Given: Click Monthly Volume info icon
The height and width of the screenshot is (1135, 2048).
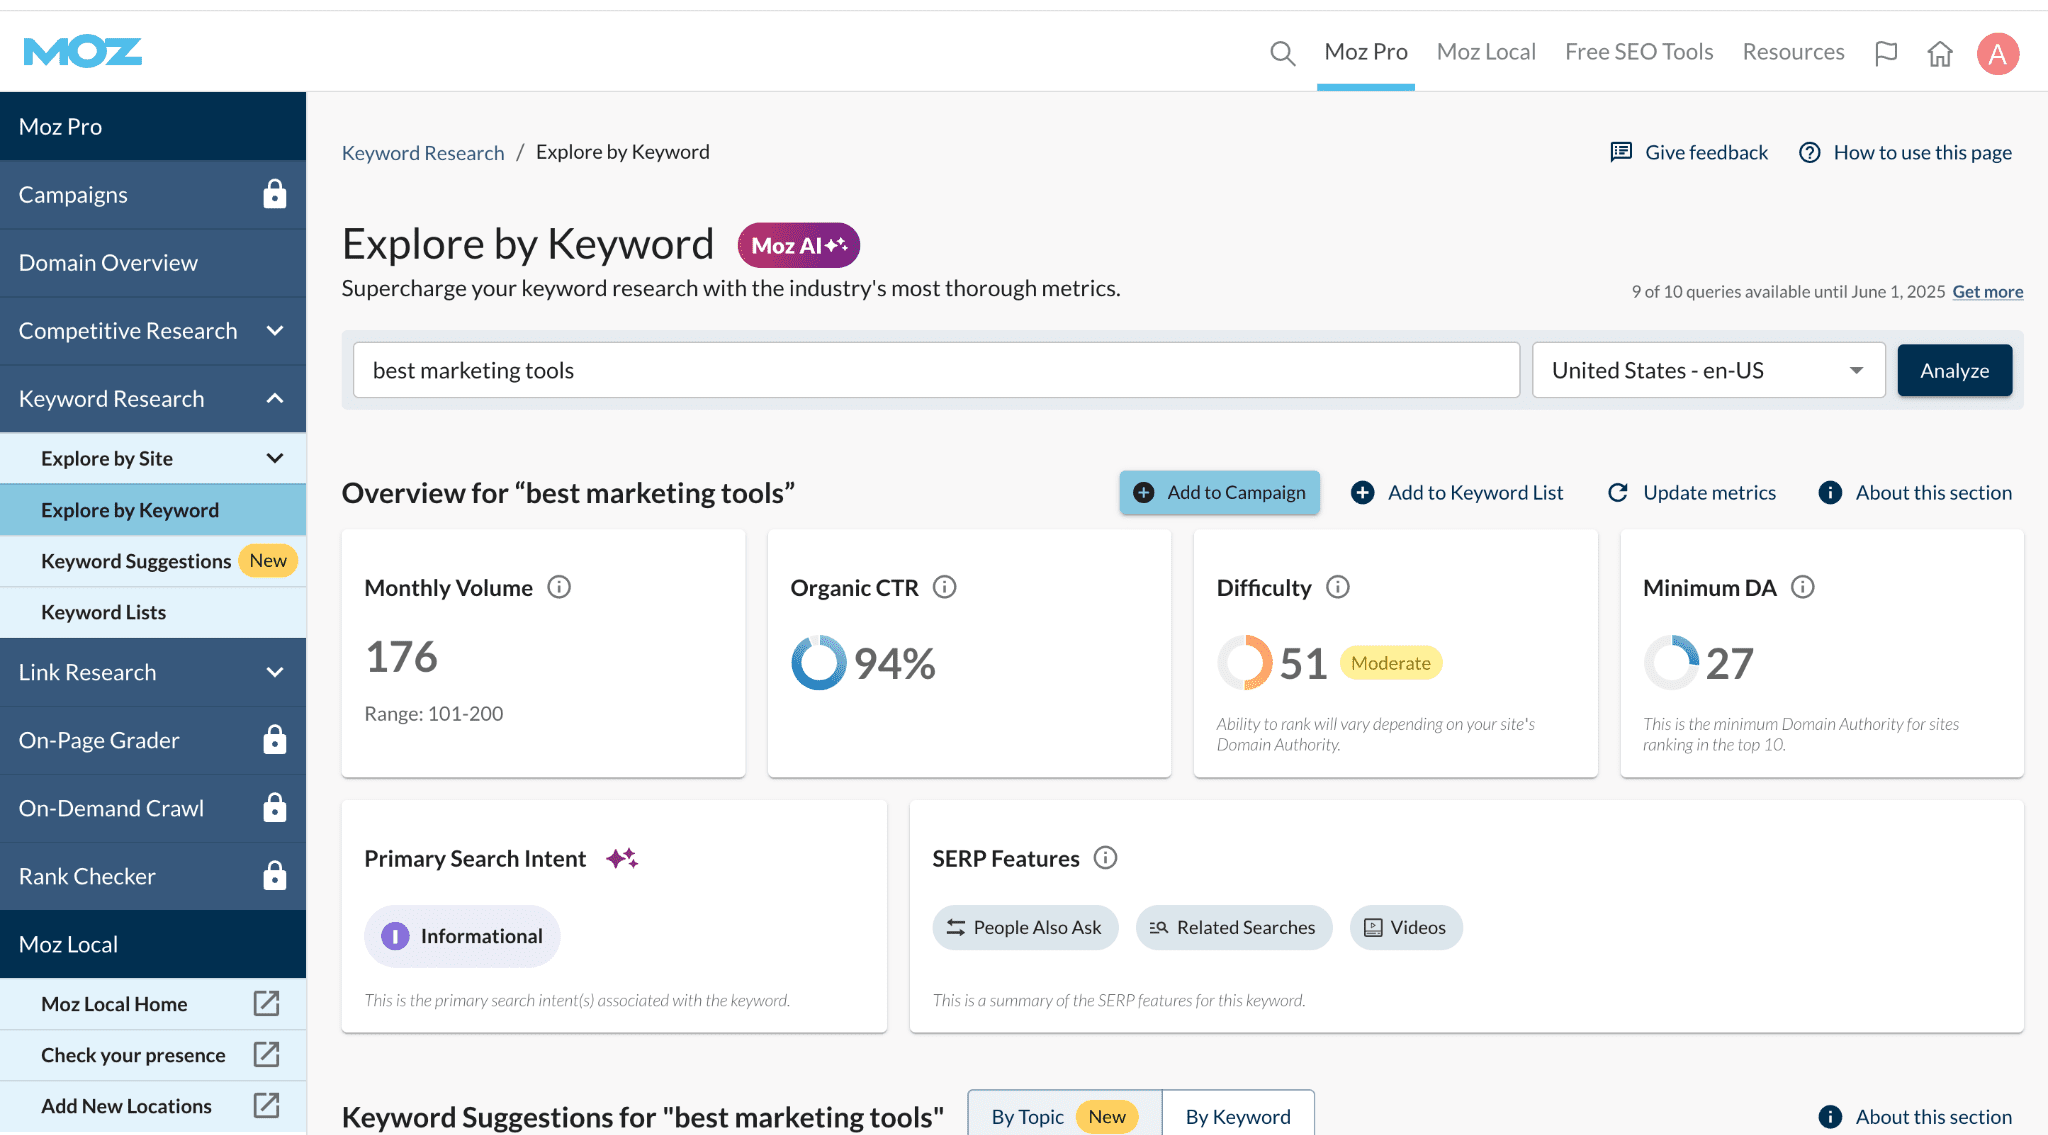Looking at the screenshot, I should 559,588.
